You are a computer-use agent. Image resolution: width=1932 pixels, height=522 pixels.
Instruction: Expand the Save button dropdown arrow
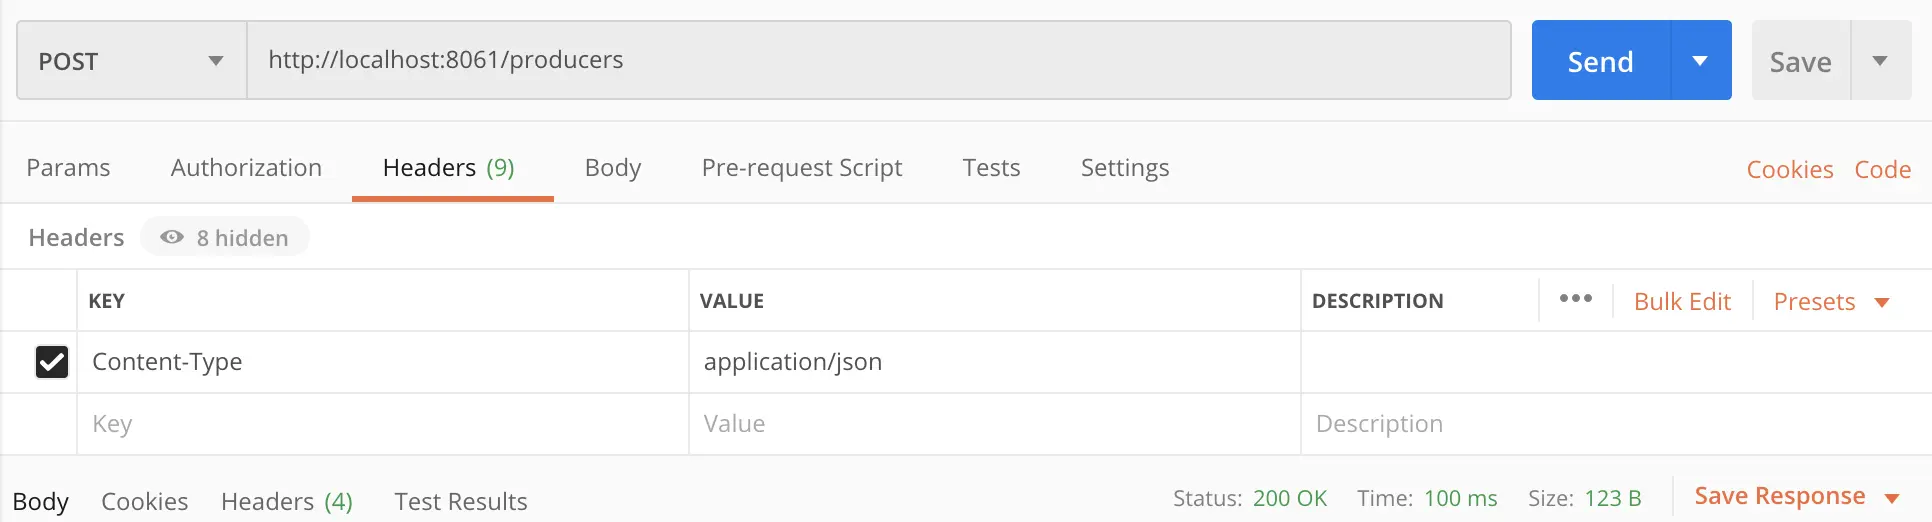pos(1880,61)
